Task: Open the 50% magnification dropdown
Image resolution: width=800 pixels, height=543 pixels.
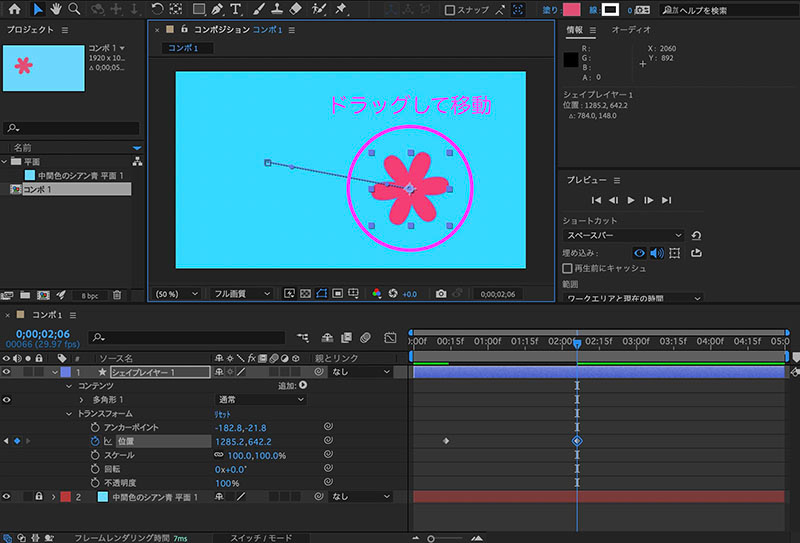Action: [x=177, y=294]
